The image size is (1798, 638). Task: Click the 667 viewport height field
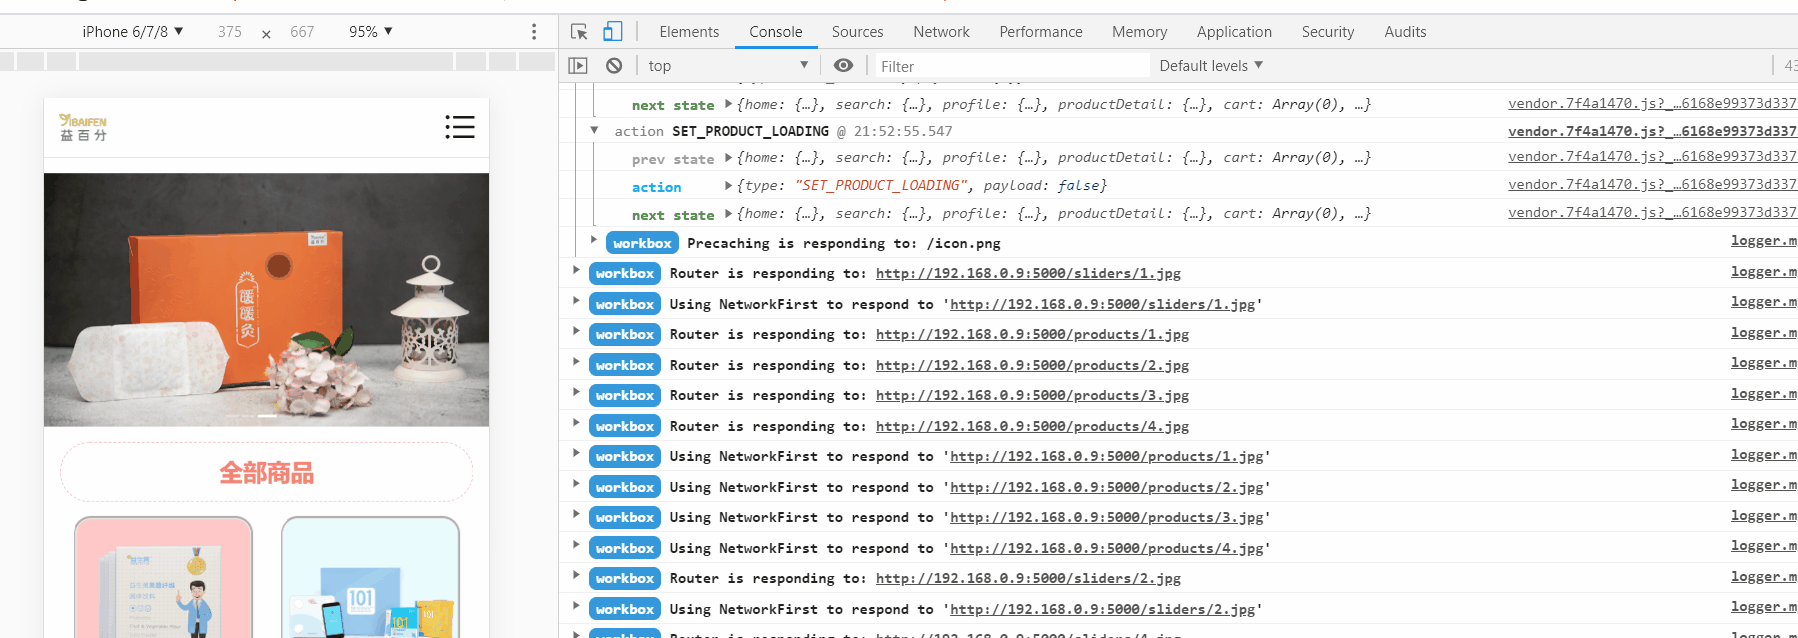pyautogui.click(x=302, y=32)
